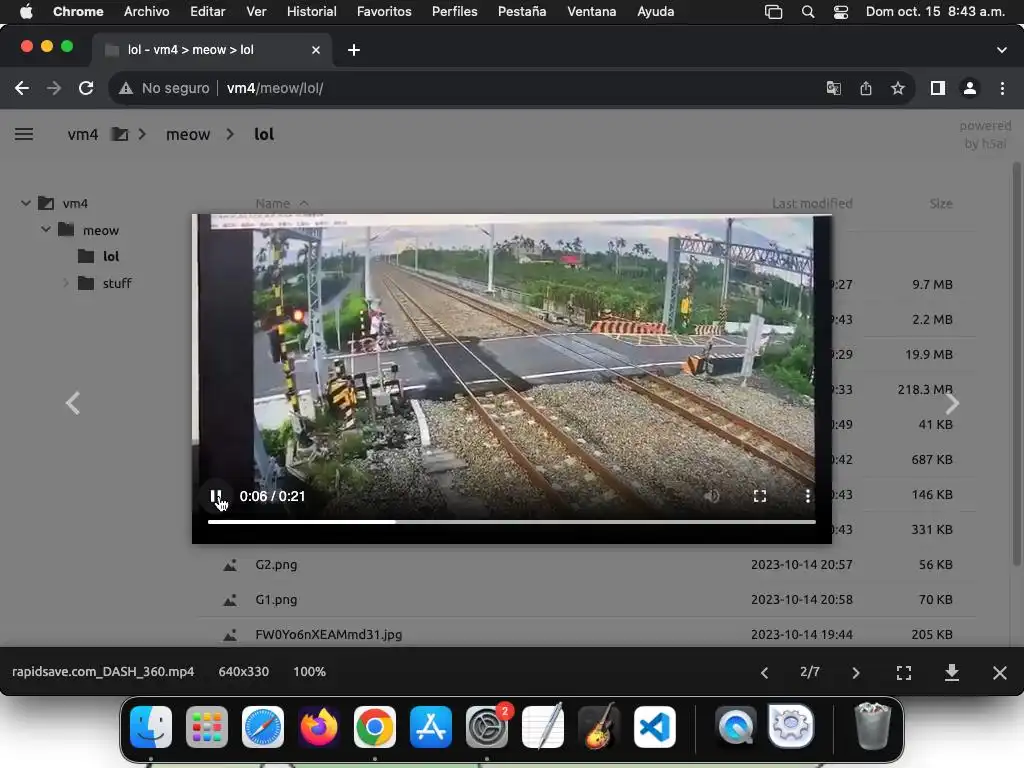1024x768 pixels.
Task: Sort by Name column header
Action: click(x=273, y=204)
